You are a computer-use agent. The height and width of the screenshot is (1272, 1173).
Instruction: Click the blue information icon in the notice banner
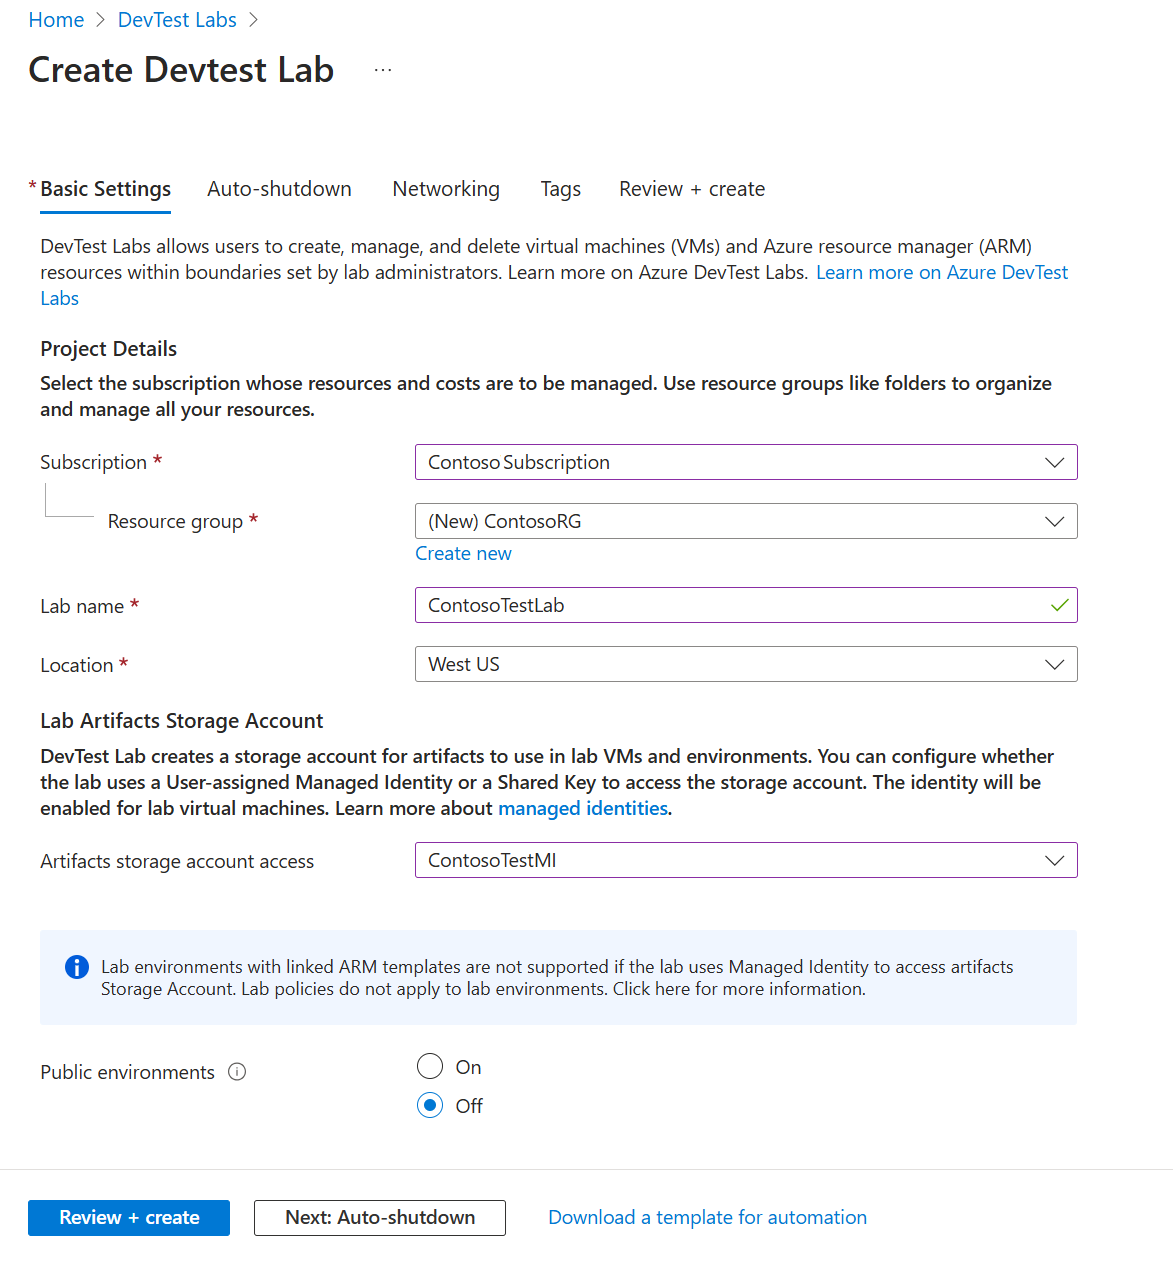[x=76, y=967]
